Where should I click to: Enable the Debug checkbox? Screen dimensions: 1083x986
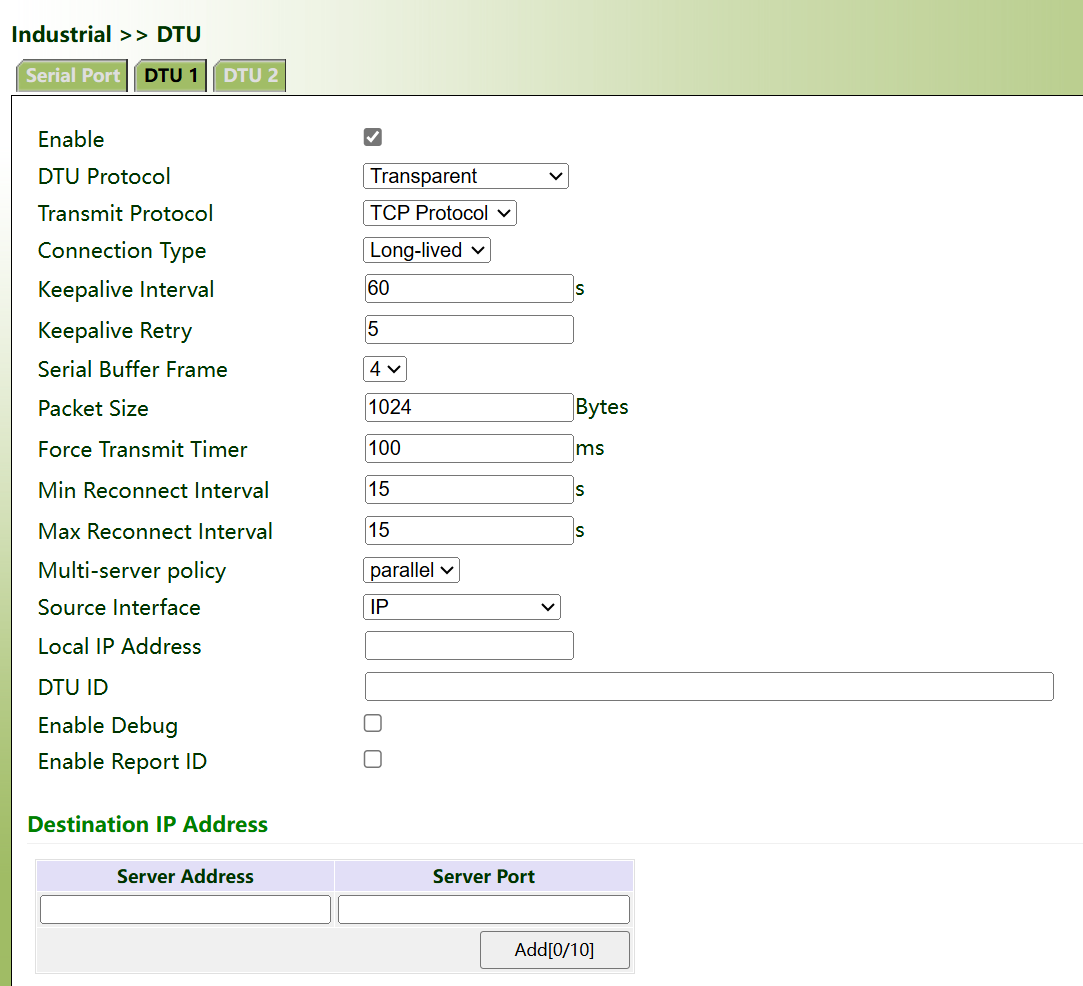point(373,723)
